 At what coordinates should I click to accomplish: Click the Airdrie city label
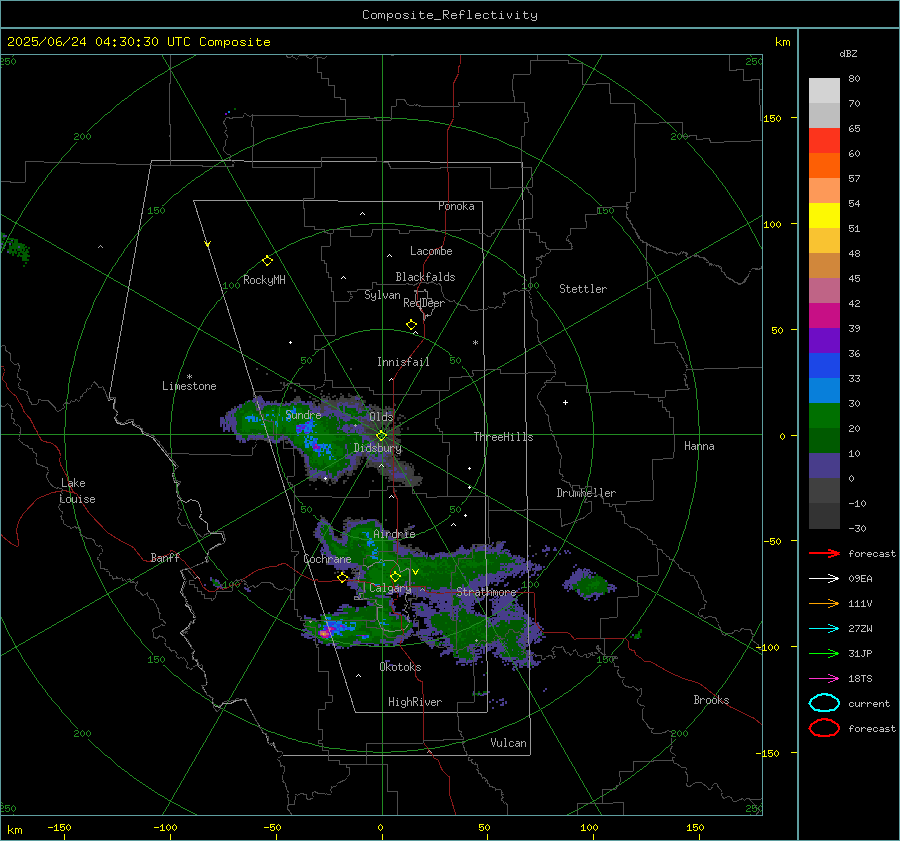pos(394,534)
